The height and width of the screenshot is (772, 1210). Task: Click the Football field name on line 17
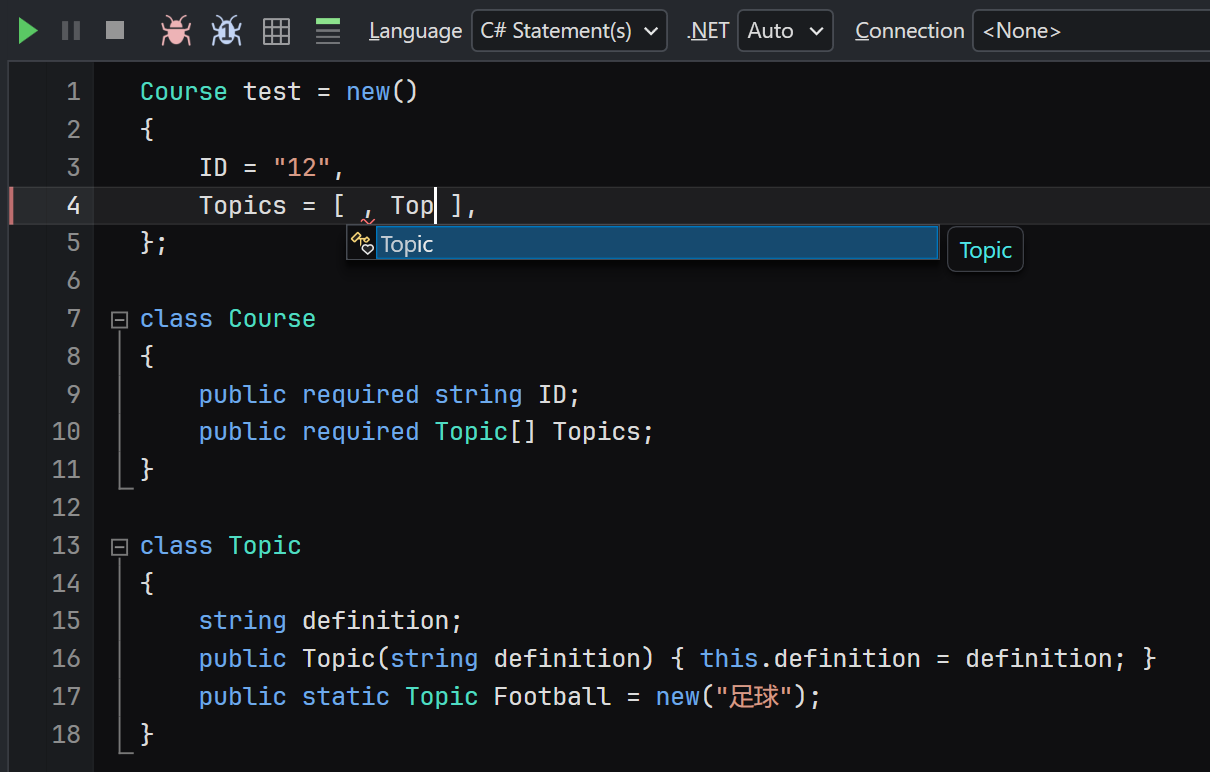[552, 697]
